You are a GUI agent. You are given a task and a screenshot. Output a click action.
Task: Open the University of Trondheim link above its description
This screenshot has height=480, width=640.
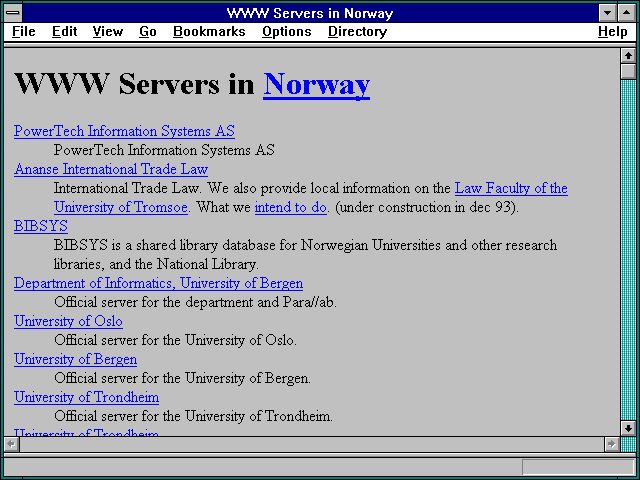click(x=87, y=397)
